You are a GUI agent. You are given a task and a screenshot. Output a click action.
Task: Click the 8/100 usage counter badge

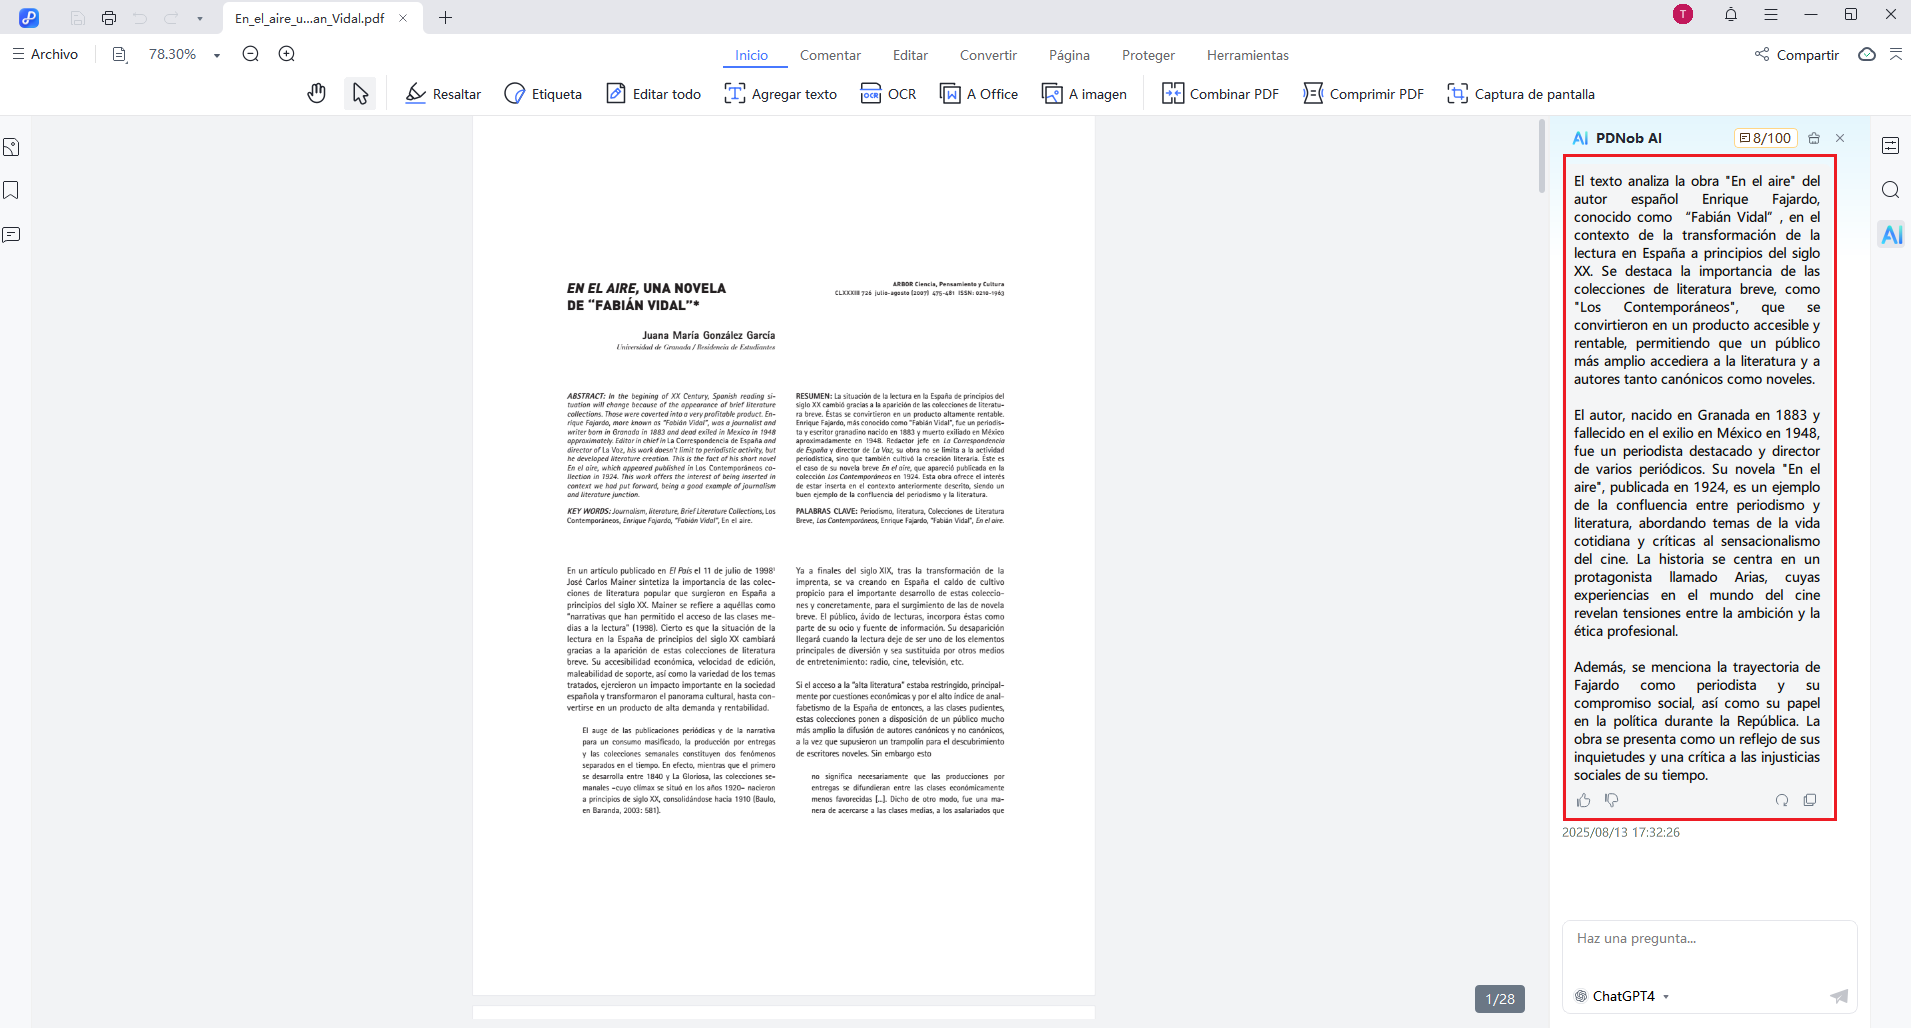point(1765,138)
